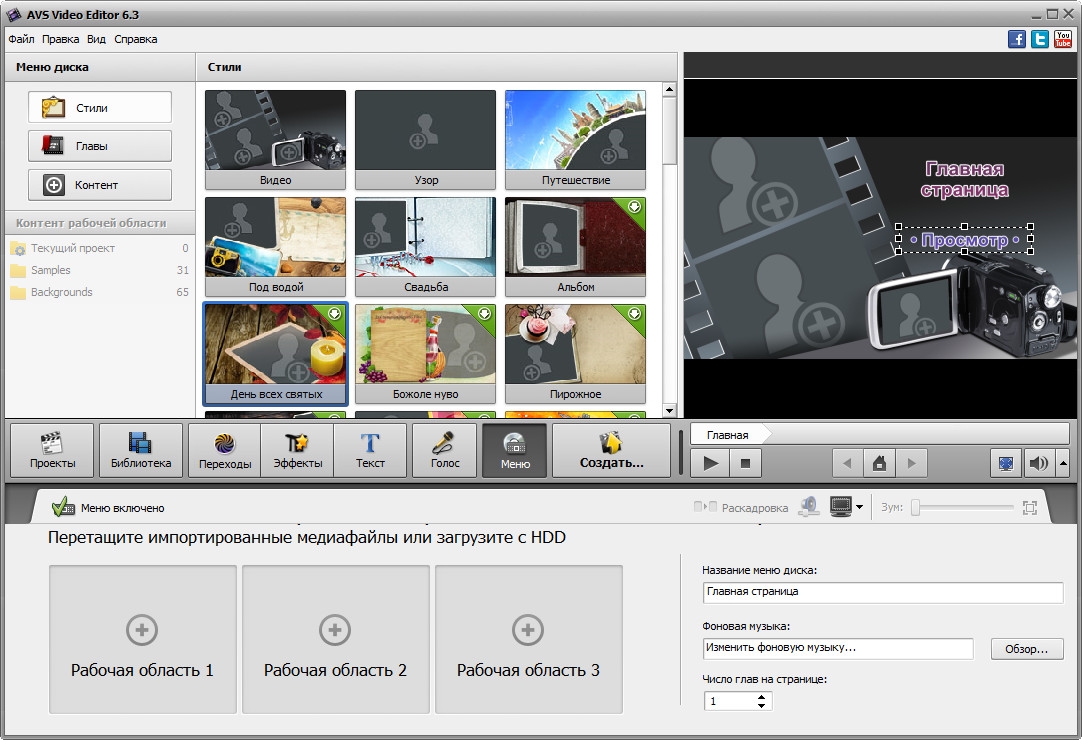
Task: Select the Главная page tab
Action: (729, 435)
